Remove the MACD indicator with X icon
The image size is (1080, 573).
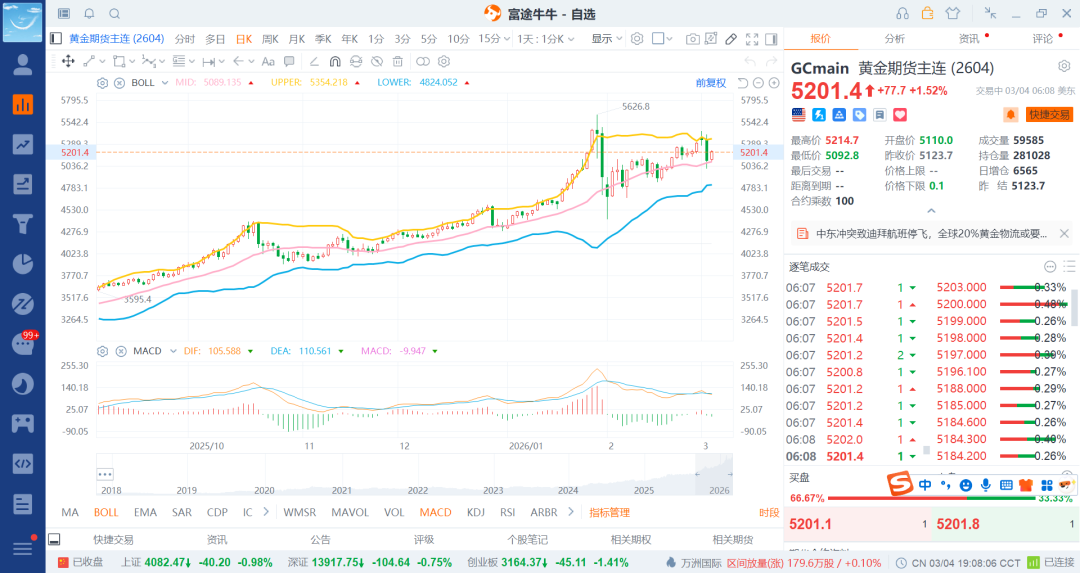(119, 351)
